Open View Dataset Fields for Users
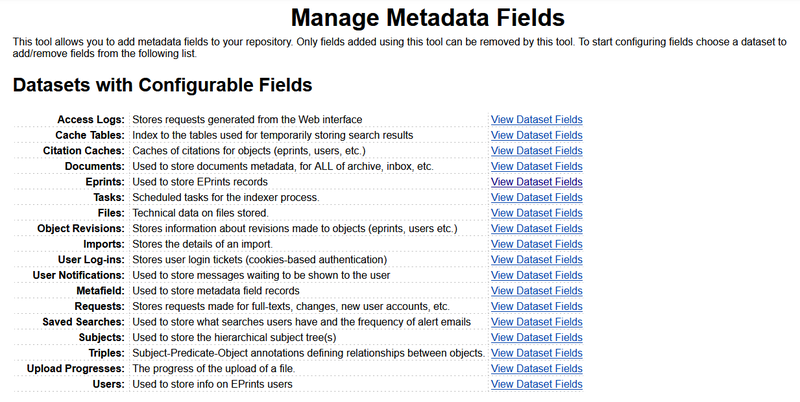The image size is (800, 402). [536, 384]
